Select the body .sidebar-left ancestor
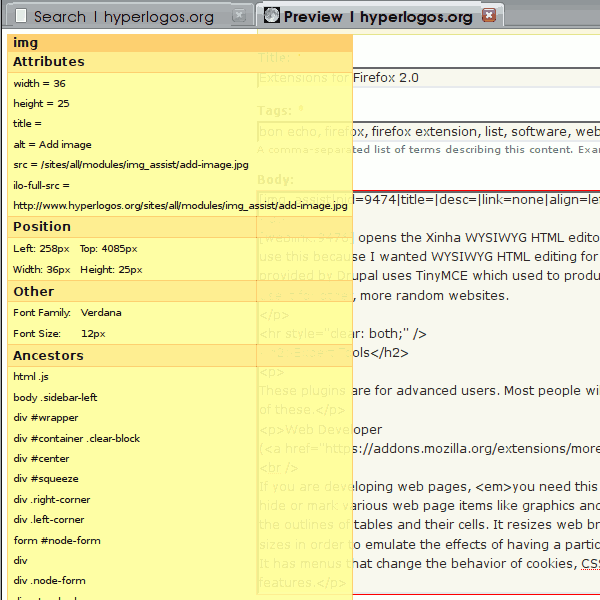Viewport: 600px width, 600px height. 55,398
